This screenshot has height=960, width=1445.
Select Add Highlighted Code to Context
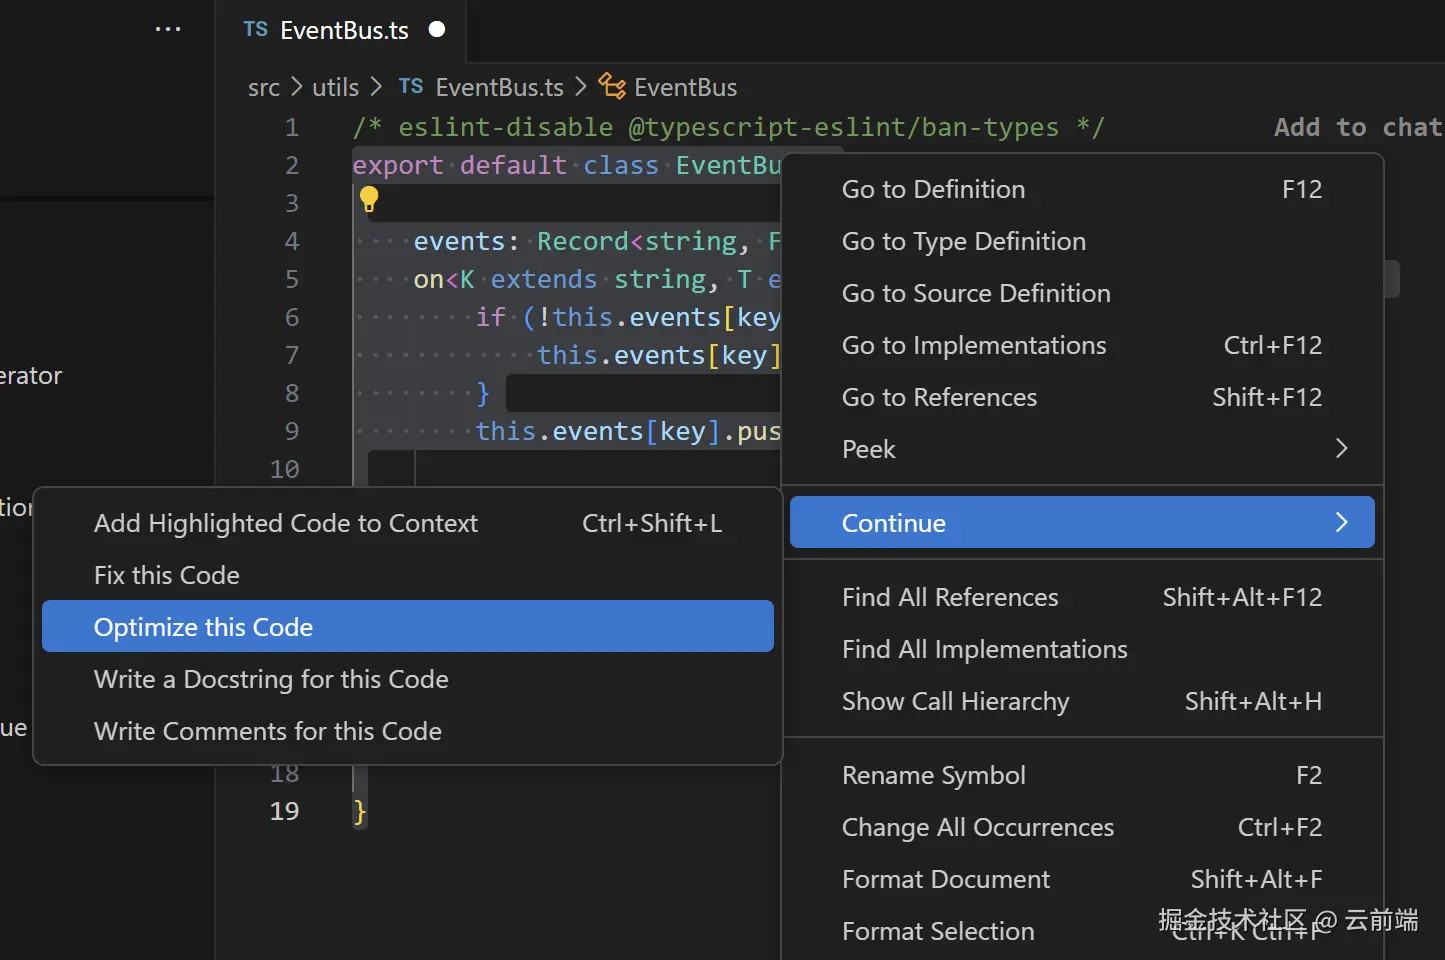coord(286,523)
